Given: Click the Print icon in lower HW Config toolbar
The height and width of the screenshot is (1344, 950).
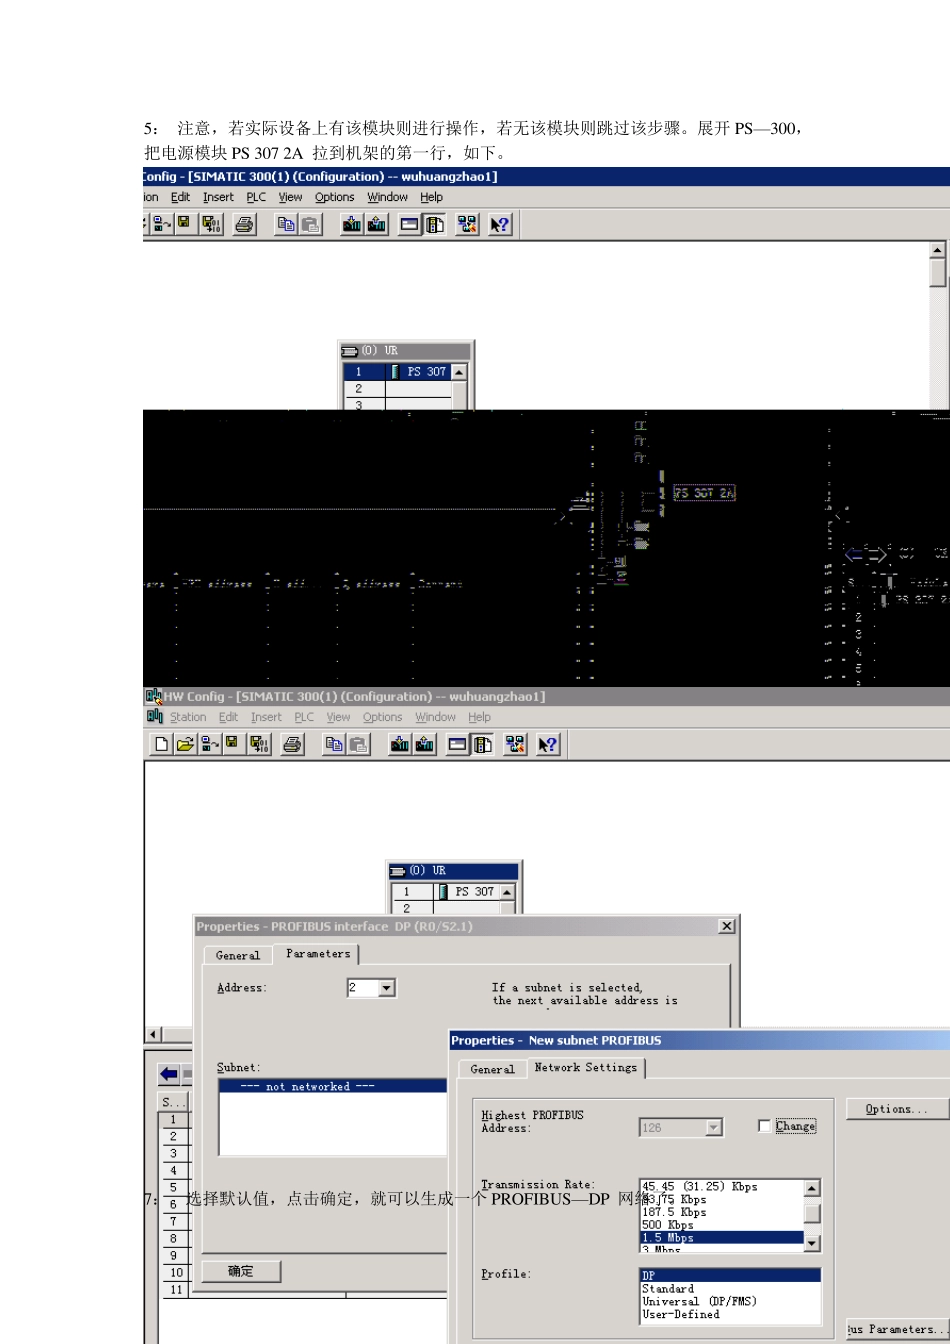Looking at the screenshot, I should (292, 744).
